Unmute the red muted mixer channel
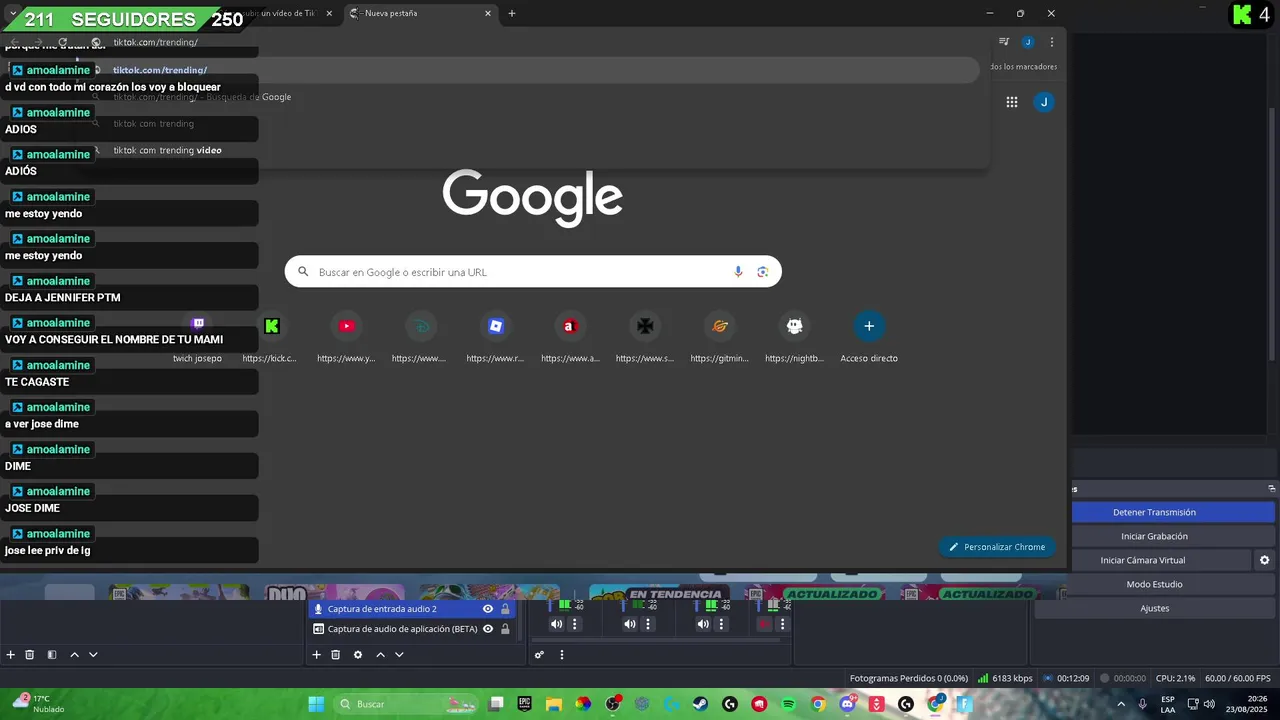This screenshot has width=1280, height=720. pyautogui.click(x=765, y=624)
